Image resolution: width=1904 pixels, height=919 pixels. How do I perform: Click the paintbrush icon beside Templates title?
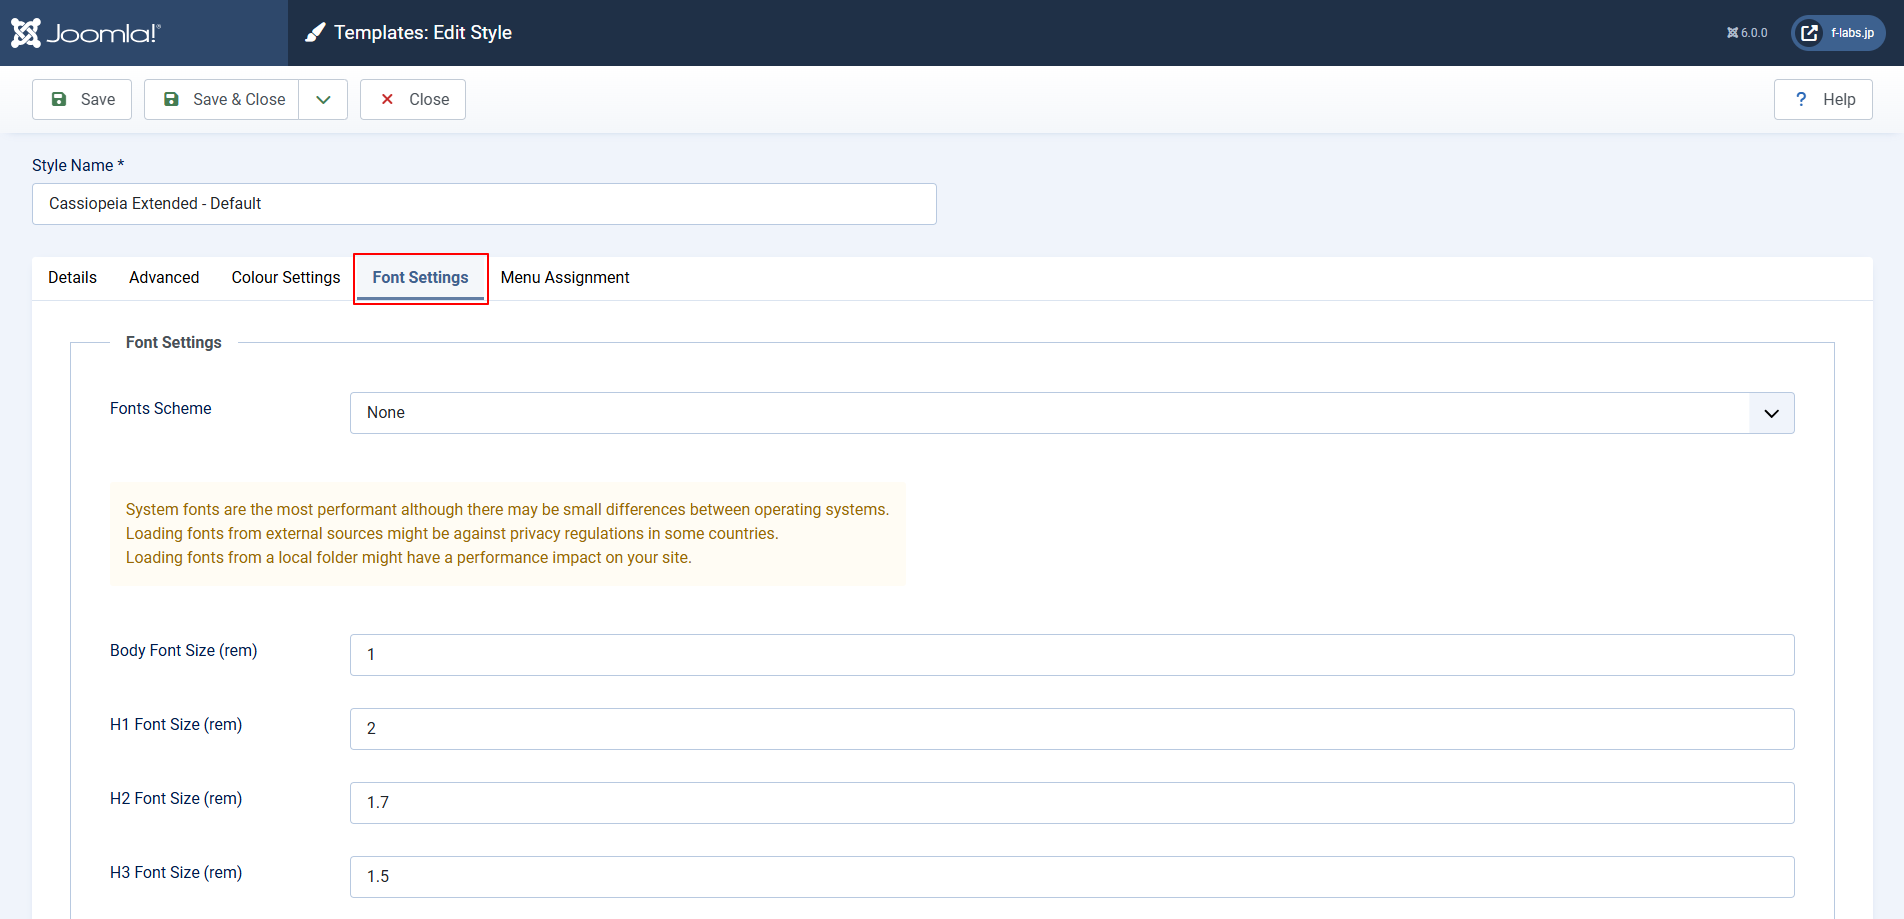315,33
